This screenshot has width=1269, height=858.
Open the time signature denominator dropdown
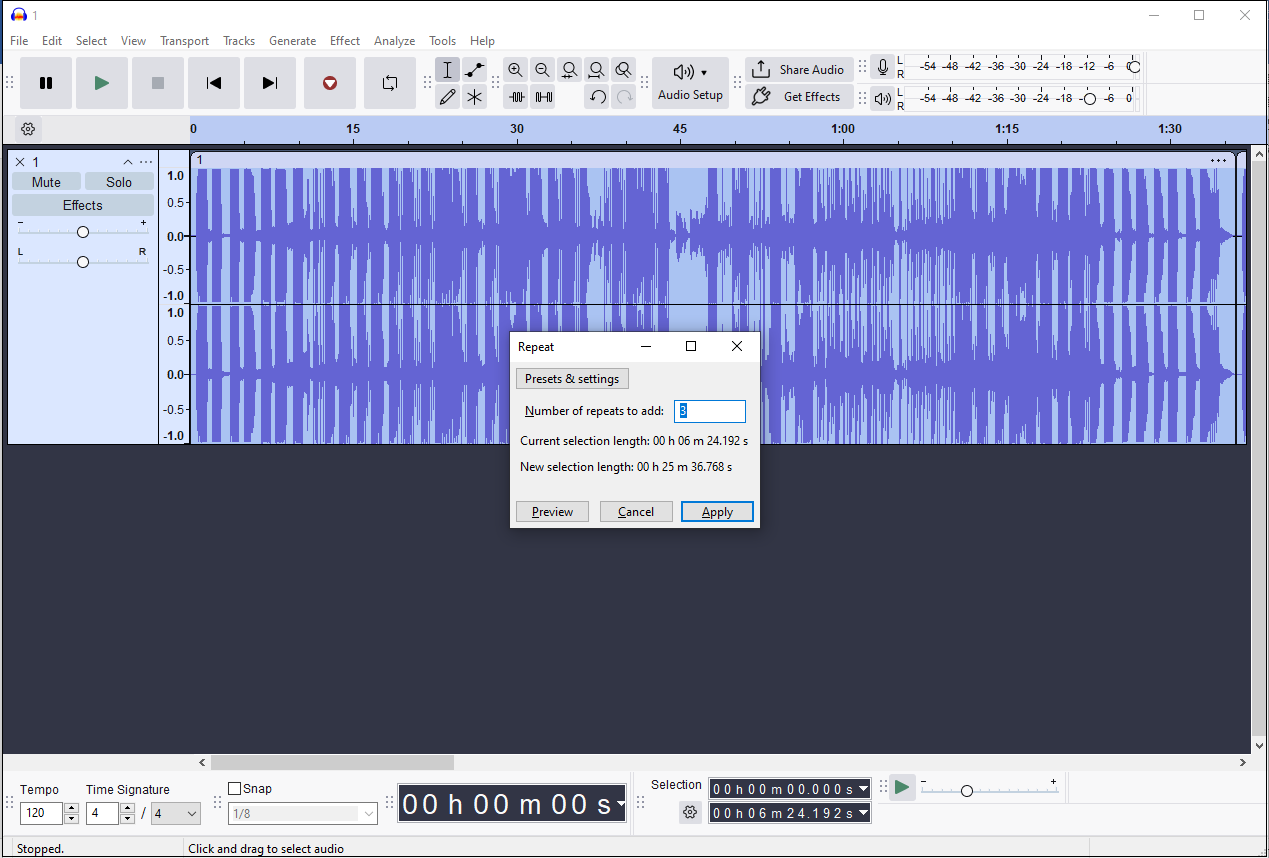pos(176,813)
